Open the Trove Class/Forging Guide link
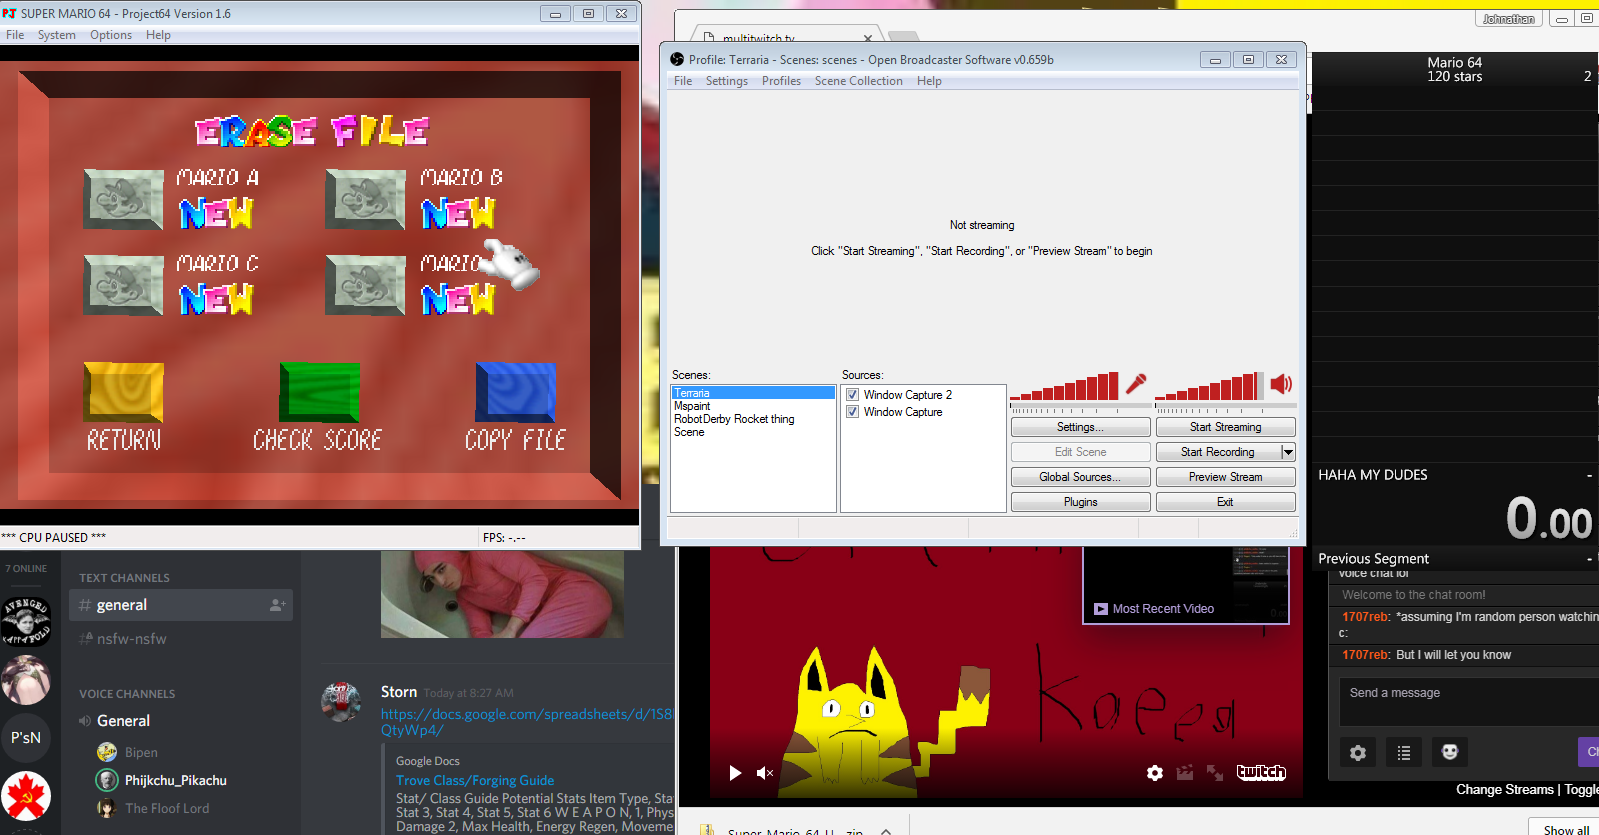The image size is (1599, 835). 475,781
